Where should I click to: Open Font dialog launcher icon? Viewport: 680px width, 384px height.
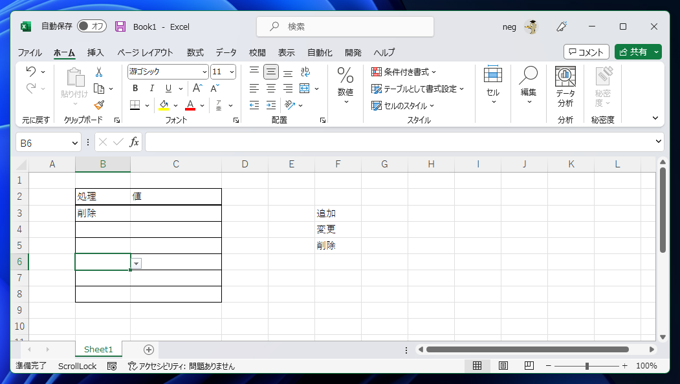point(235,120)
